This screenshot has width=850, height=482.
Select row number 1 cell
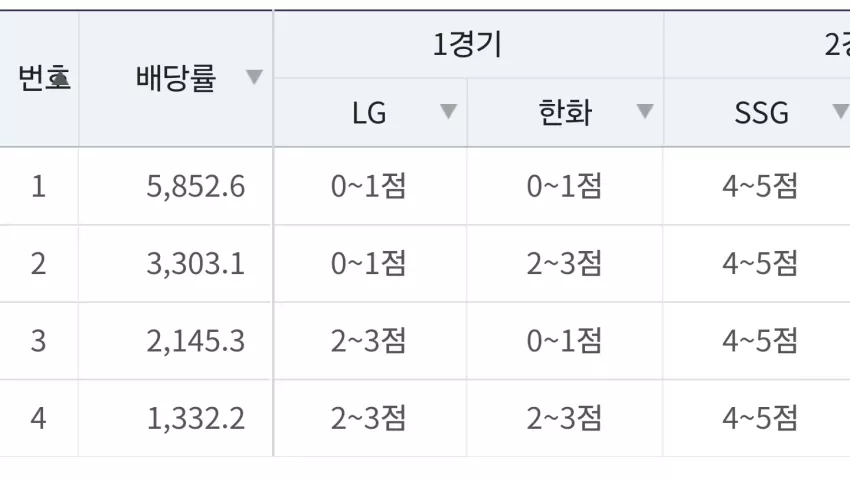[38, 186]
